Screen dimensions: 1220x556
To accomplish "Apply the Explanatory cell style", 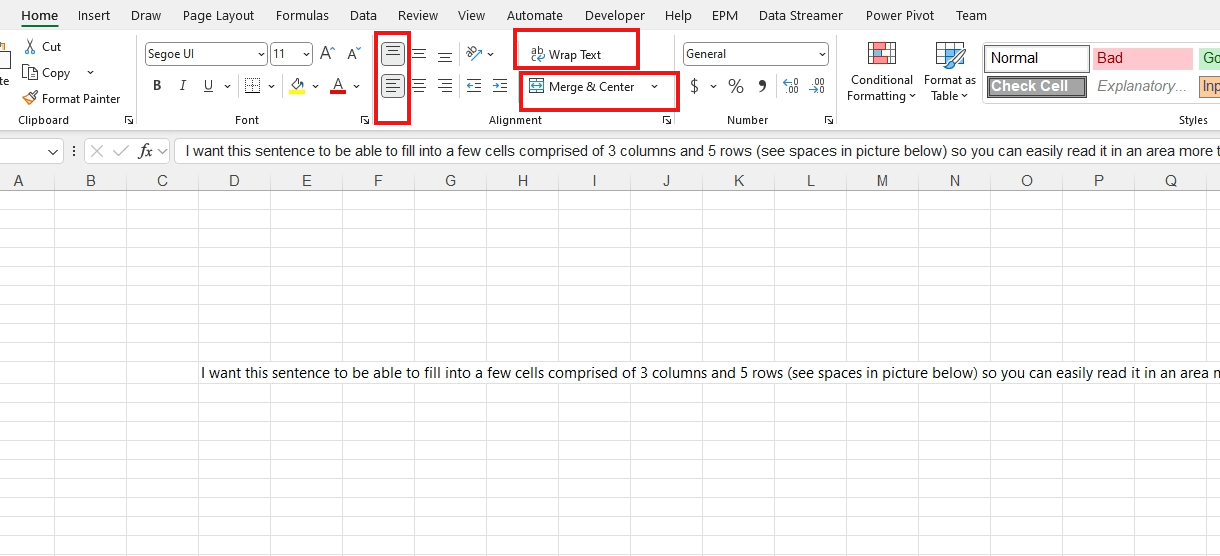I will [1143, 86].
